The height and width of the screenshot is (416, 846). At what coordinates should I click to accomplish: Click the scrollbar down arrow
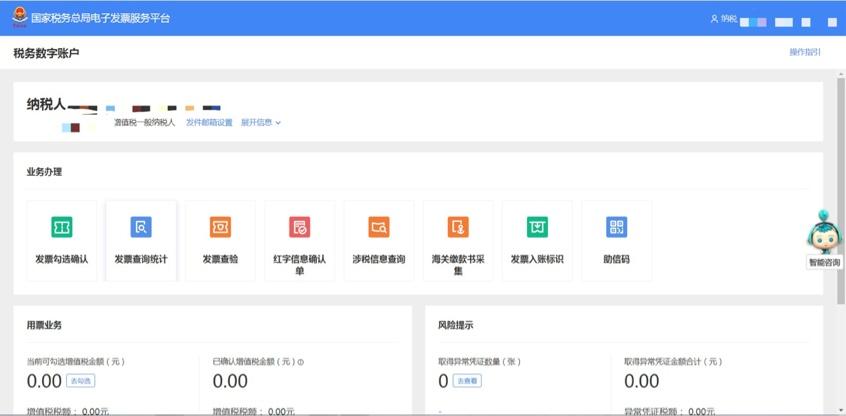840,410
